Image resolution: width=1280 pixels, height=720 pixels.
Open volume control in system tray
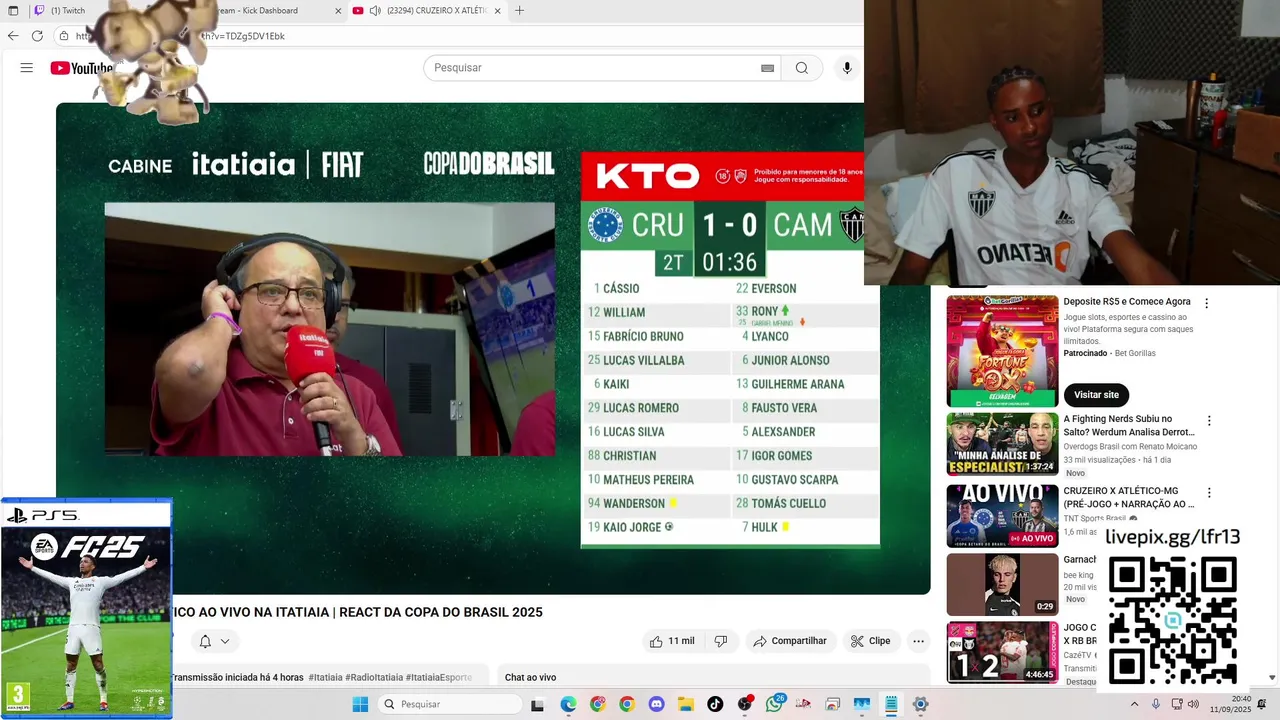1194,704
